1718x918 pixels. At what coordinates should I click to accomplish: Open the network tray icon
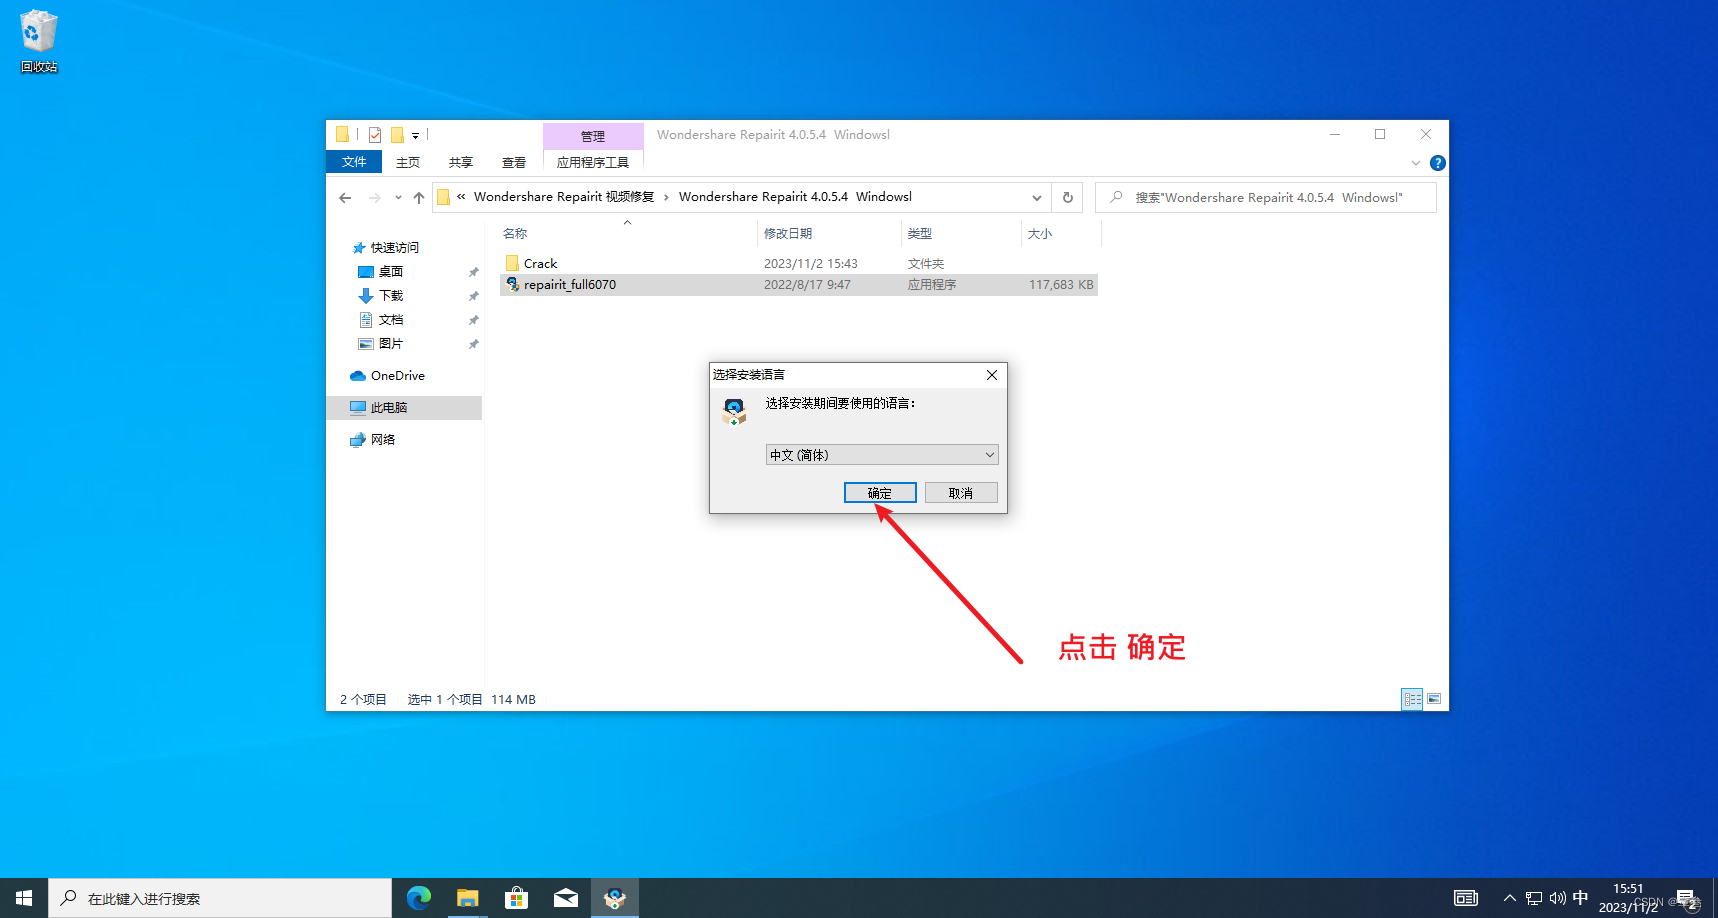coord(1534,898)
